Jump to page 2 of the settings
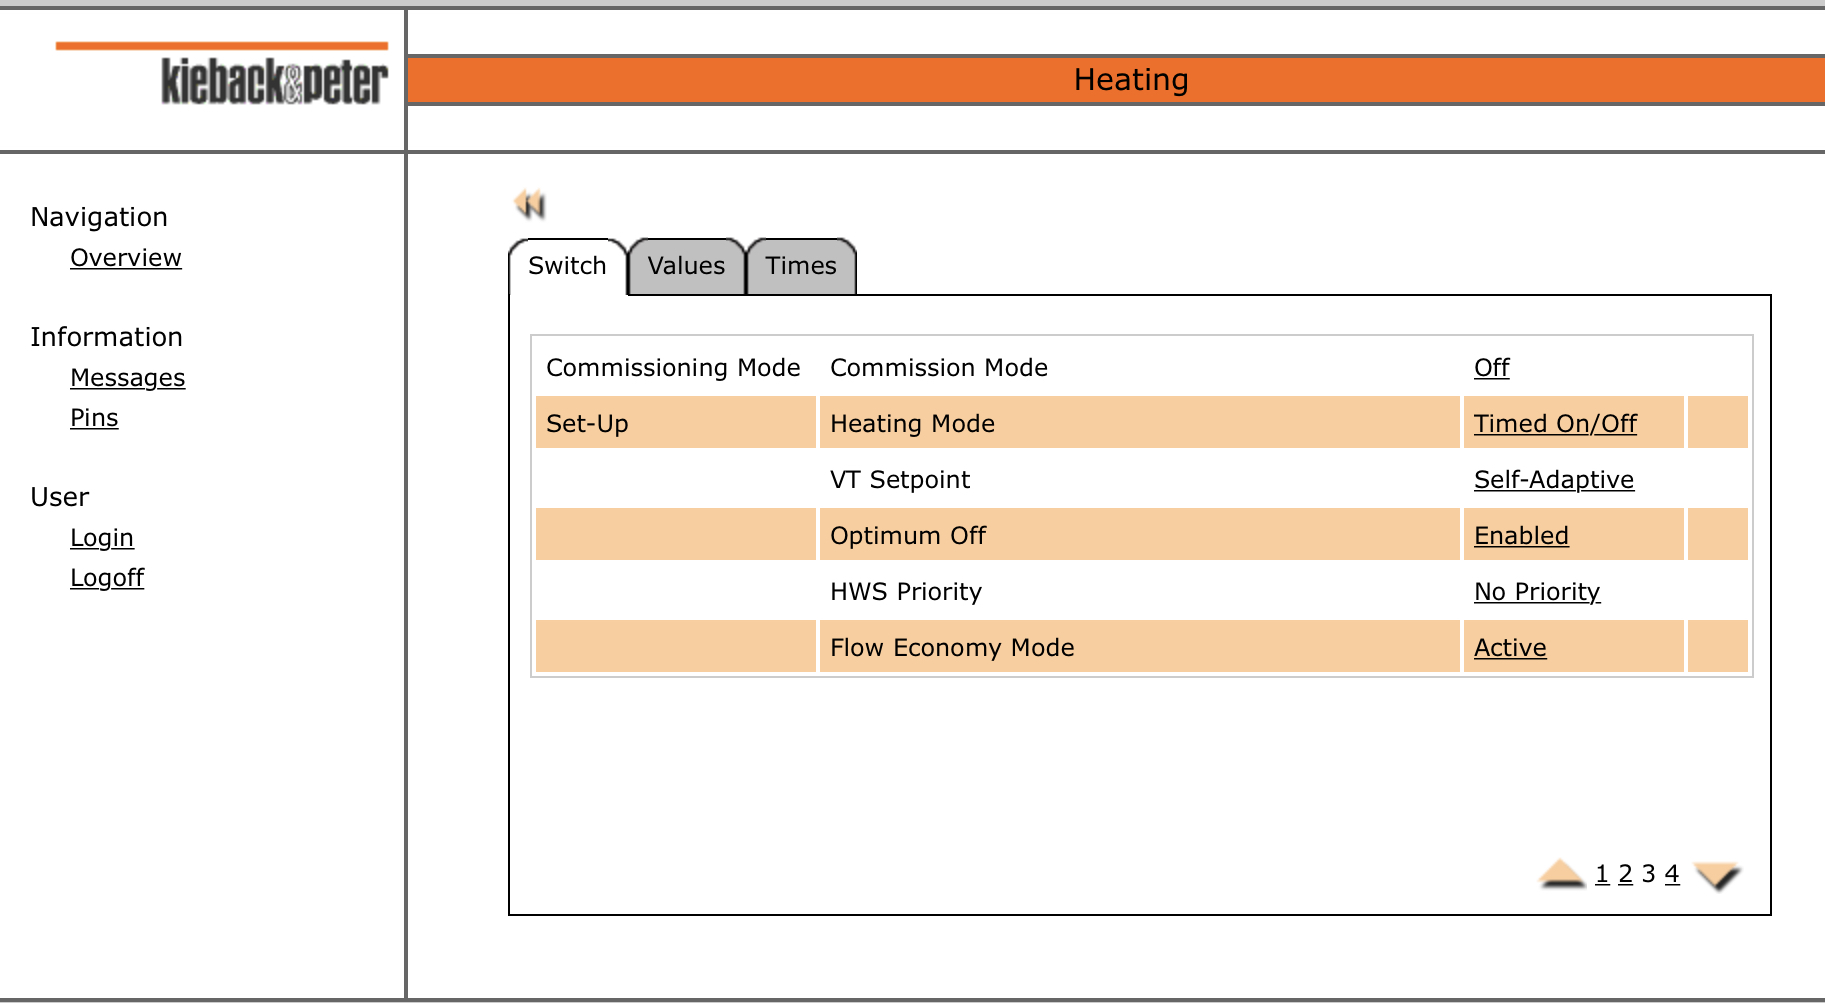Viewport: 1825px width, 1003px height. 1625,873
